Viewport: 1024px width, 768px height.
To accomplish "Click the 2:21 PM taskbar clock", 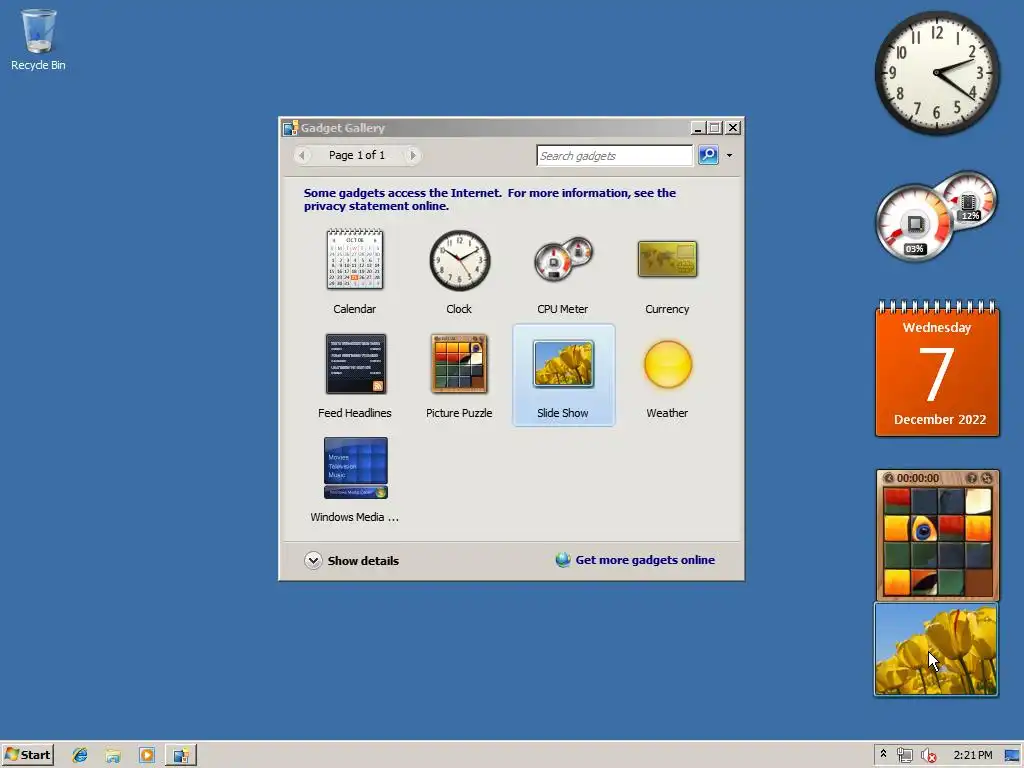I will [973, 755].
